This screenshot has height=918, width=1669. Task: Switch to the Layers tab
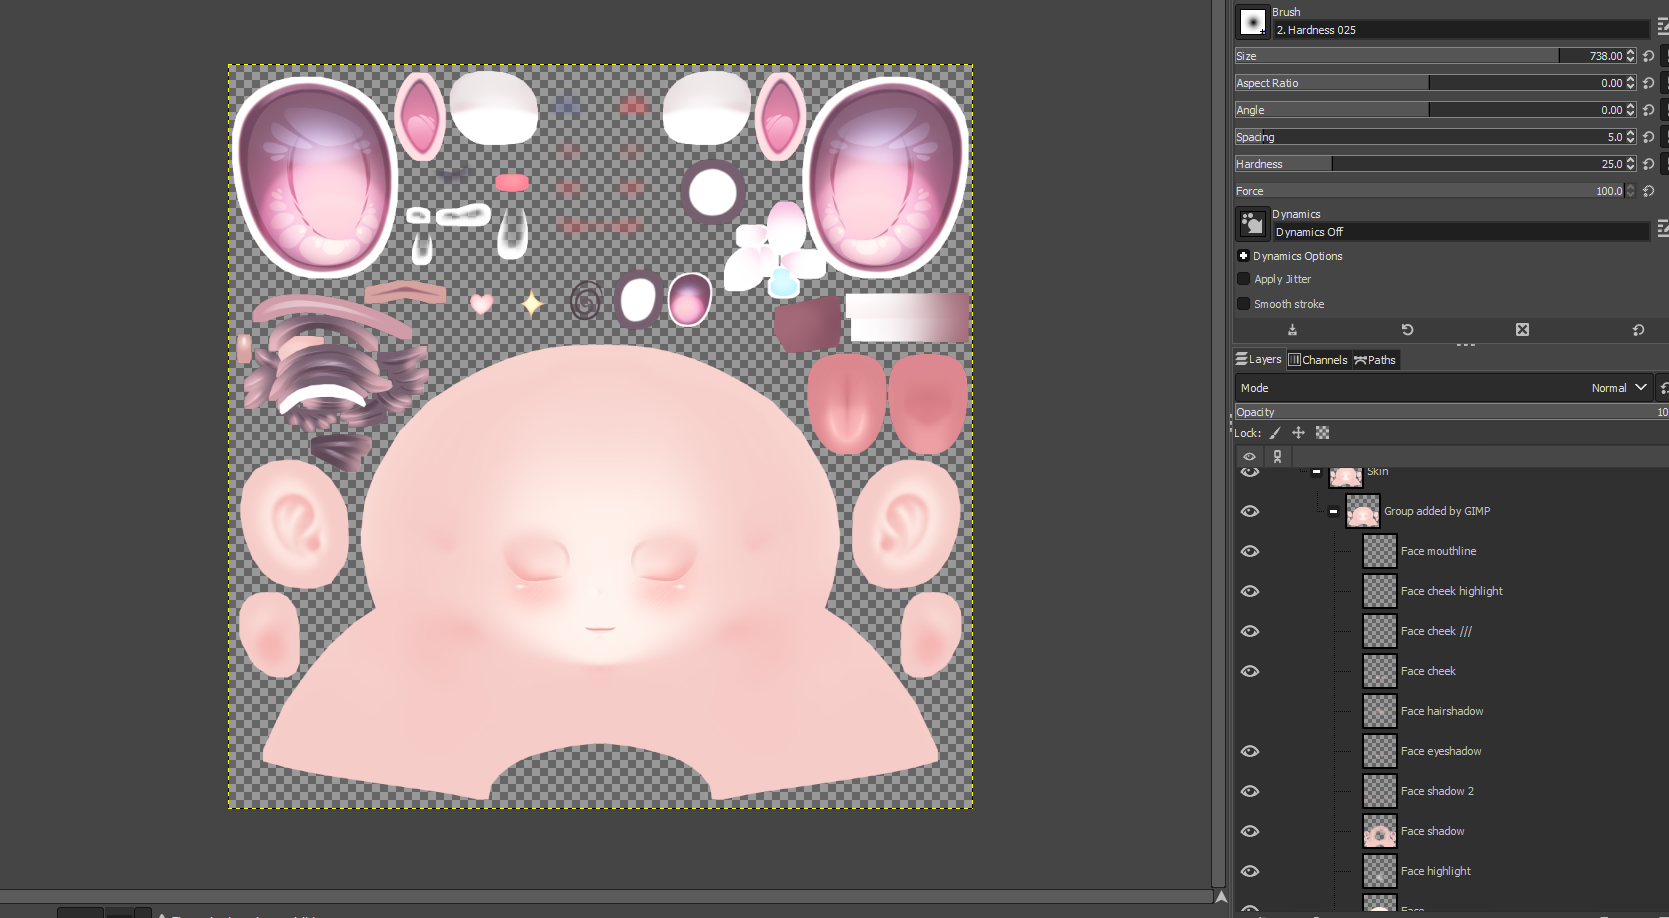[1259, 359]
